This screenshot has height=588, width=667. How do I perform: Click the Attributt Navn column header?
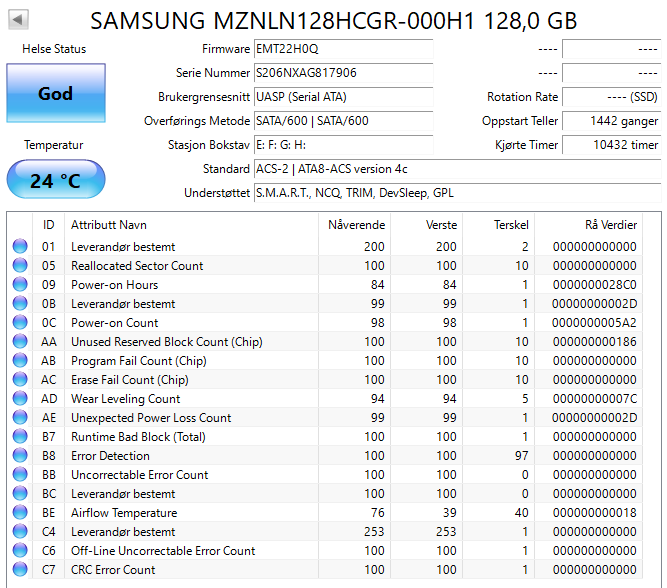click(108, 225)
